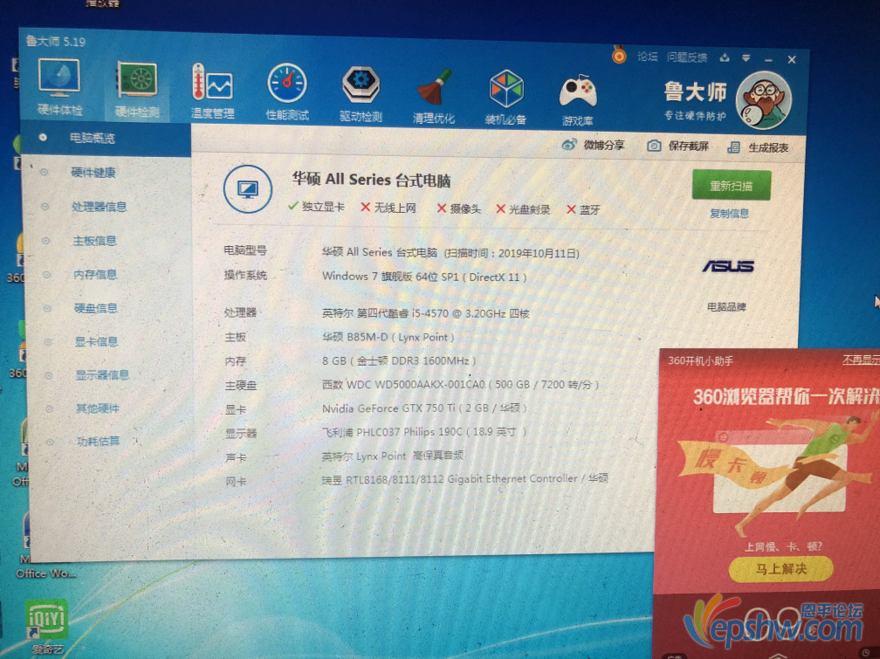Image resolution: width=880 pixels, height=659 pixels.
Task: Click the 8 GB 金士顿 DDR3 memory value
Action: coord(399,361)
